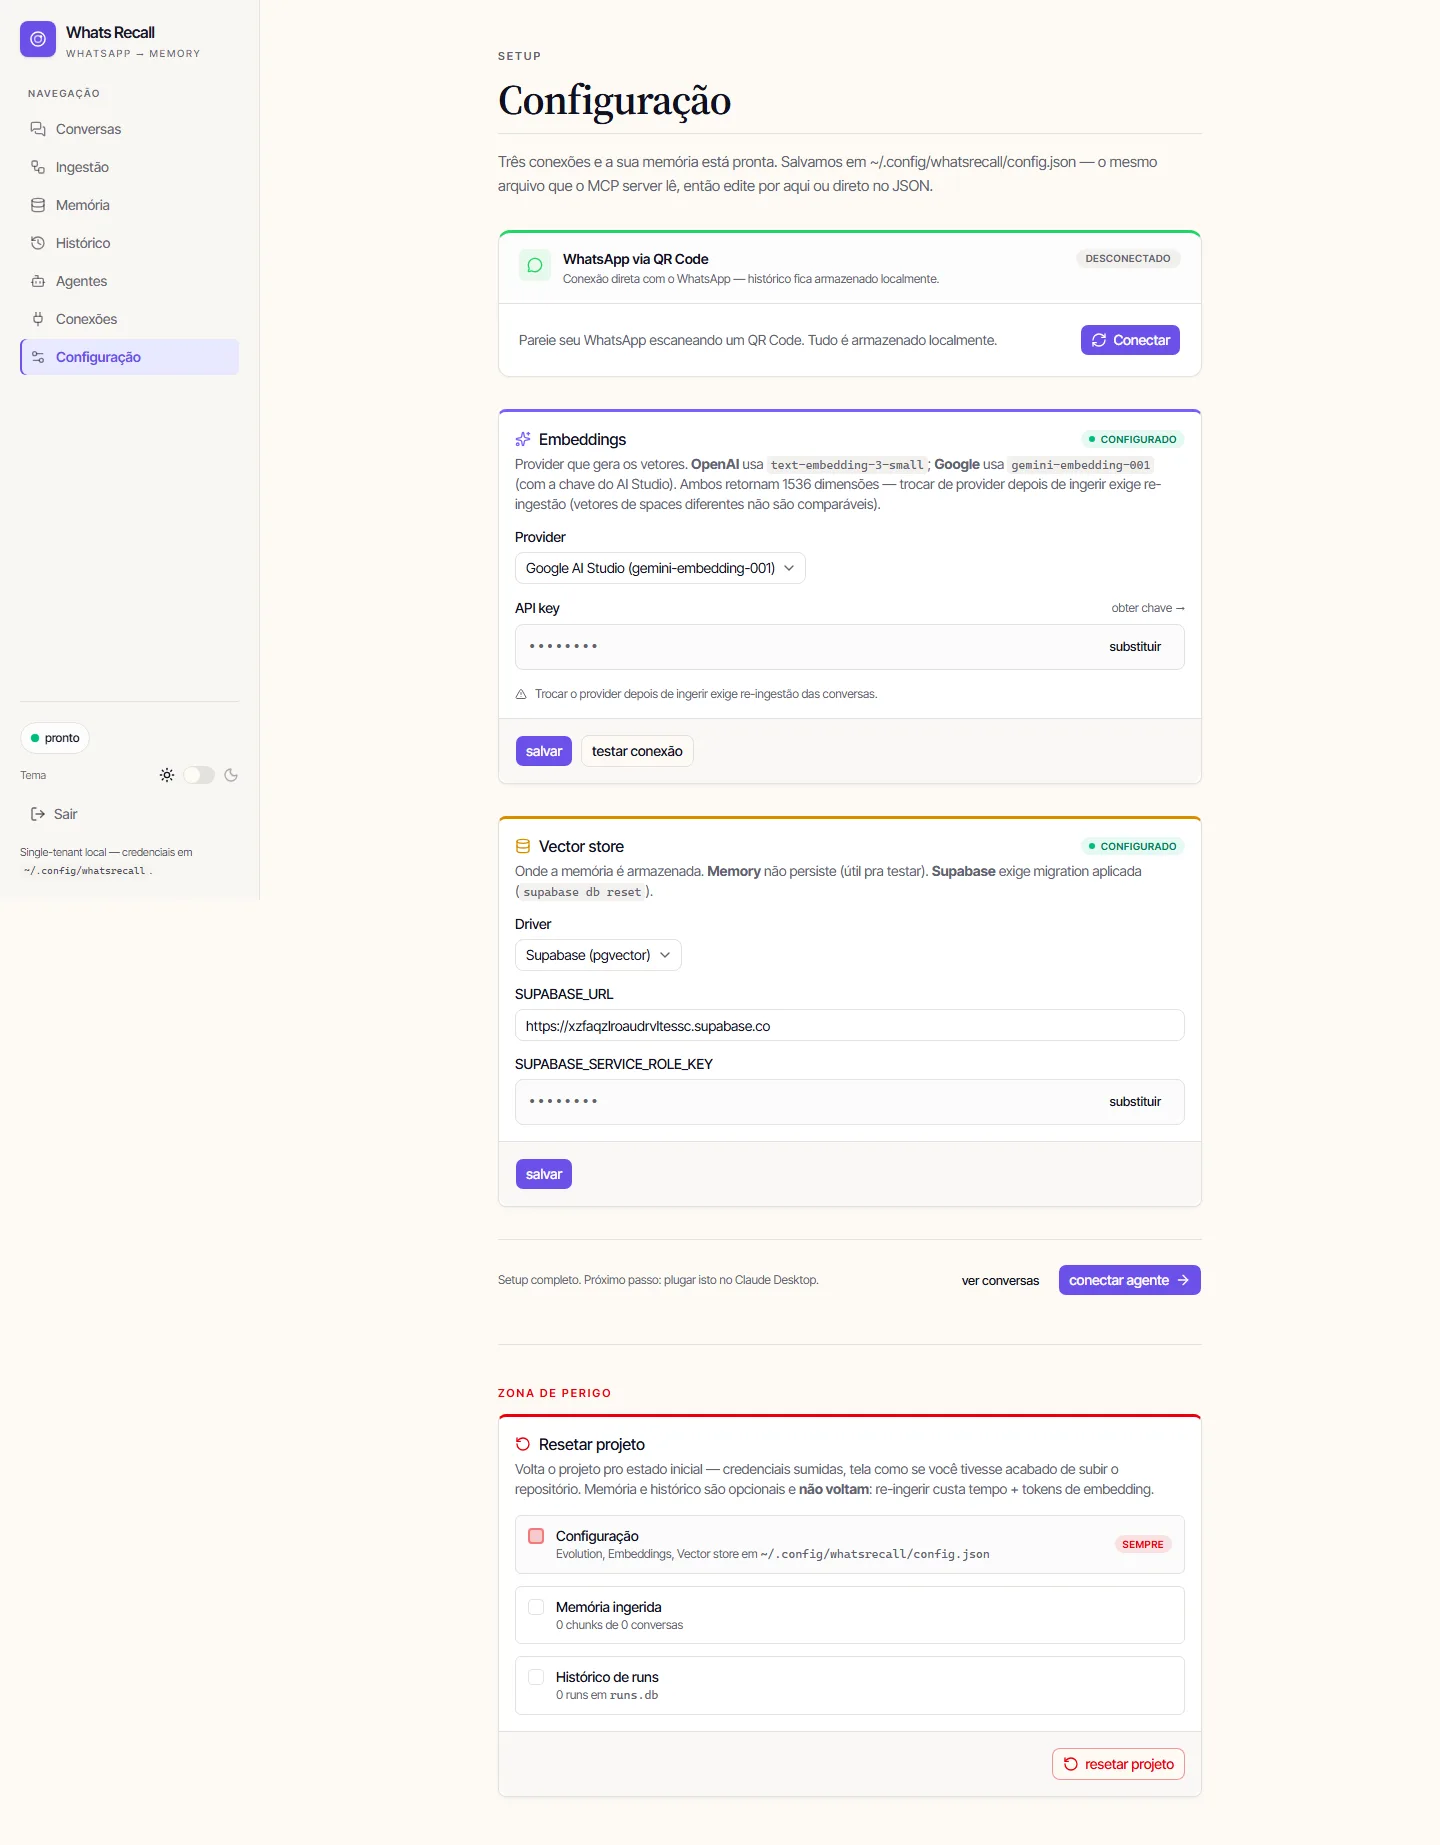This screenshot has height=1845, width=1440.
Task: Click salvar in the Embeddings card
Action: tap(544, 751)
